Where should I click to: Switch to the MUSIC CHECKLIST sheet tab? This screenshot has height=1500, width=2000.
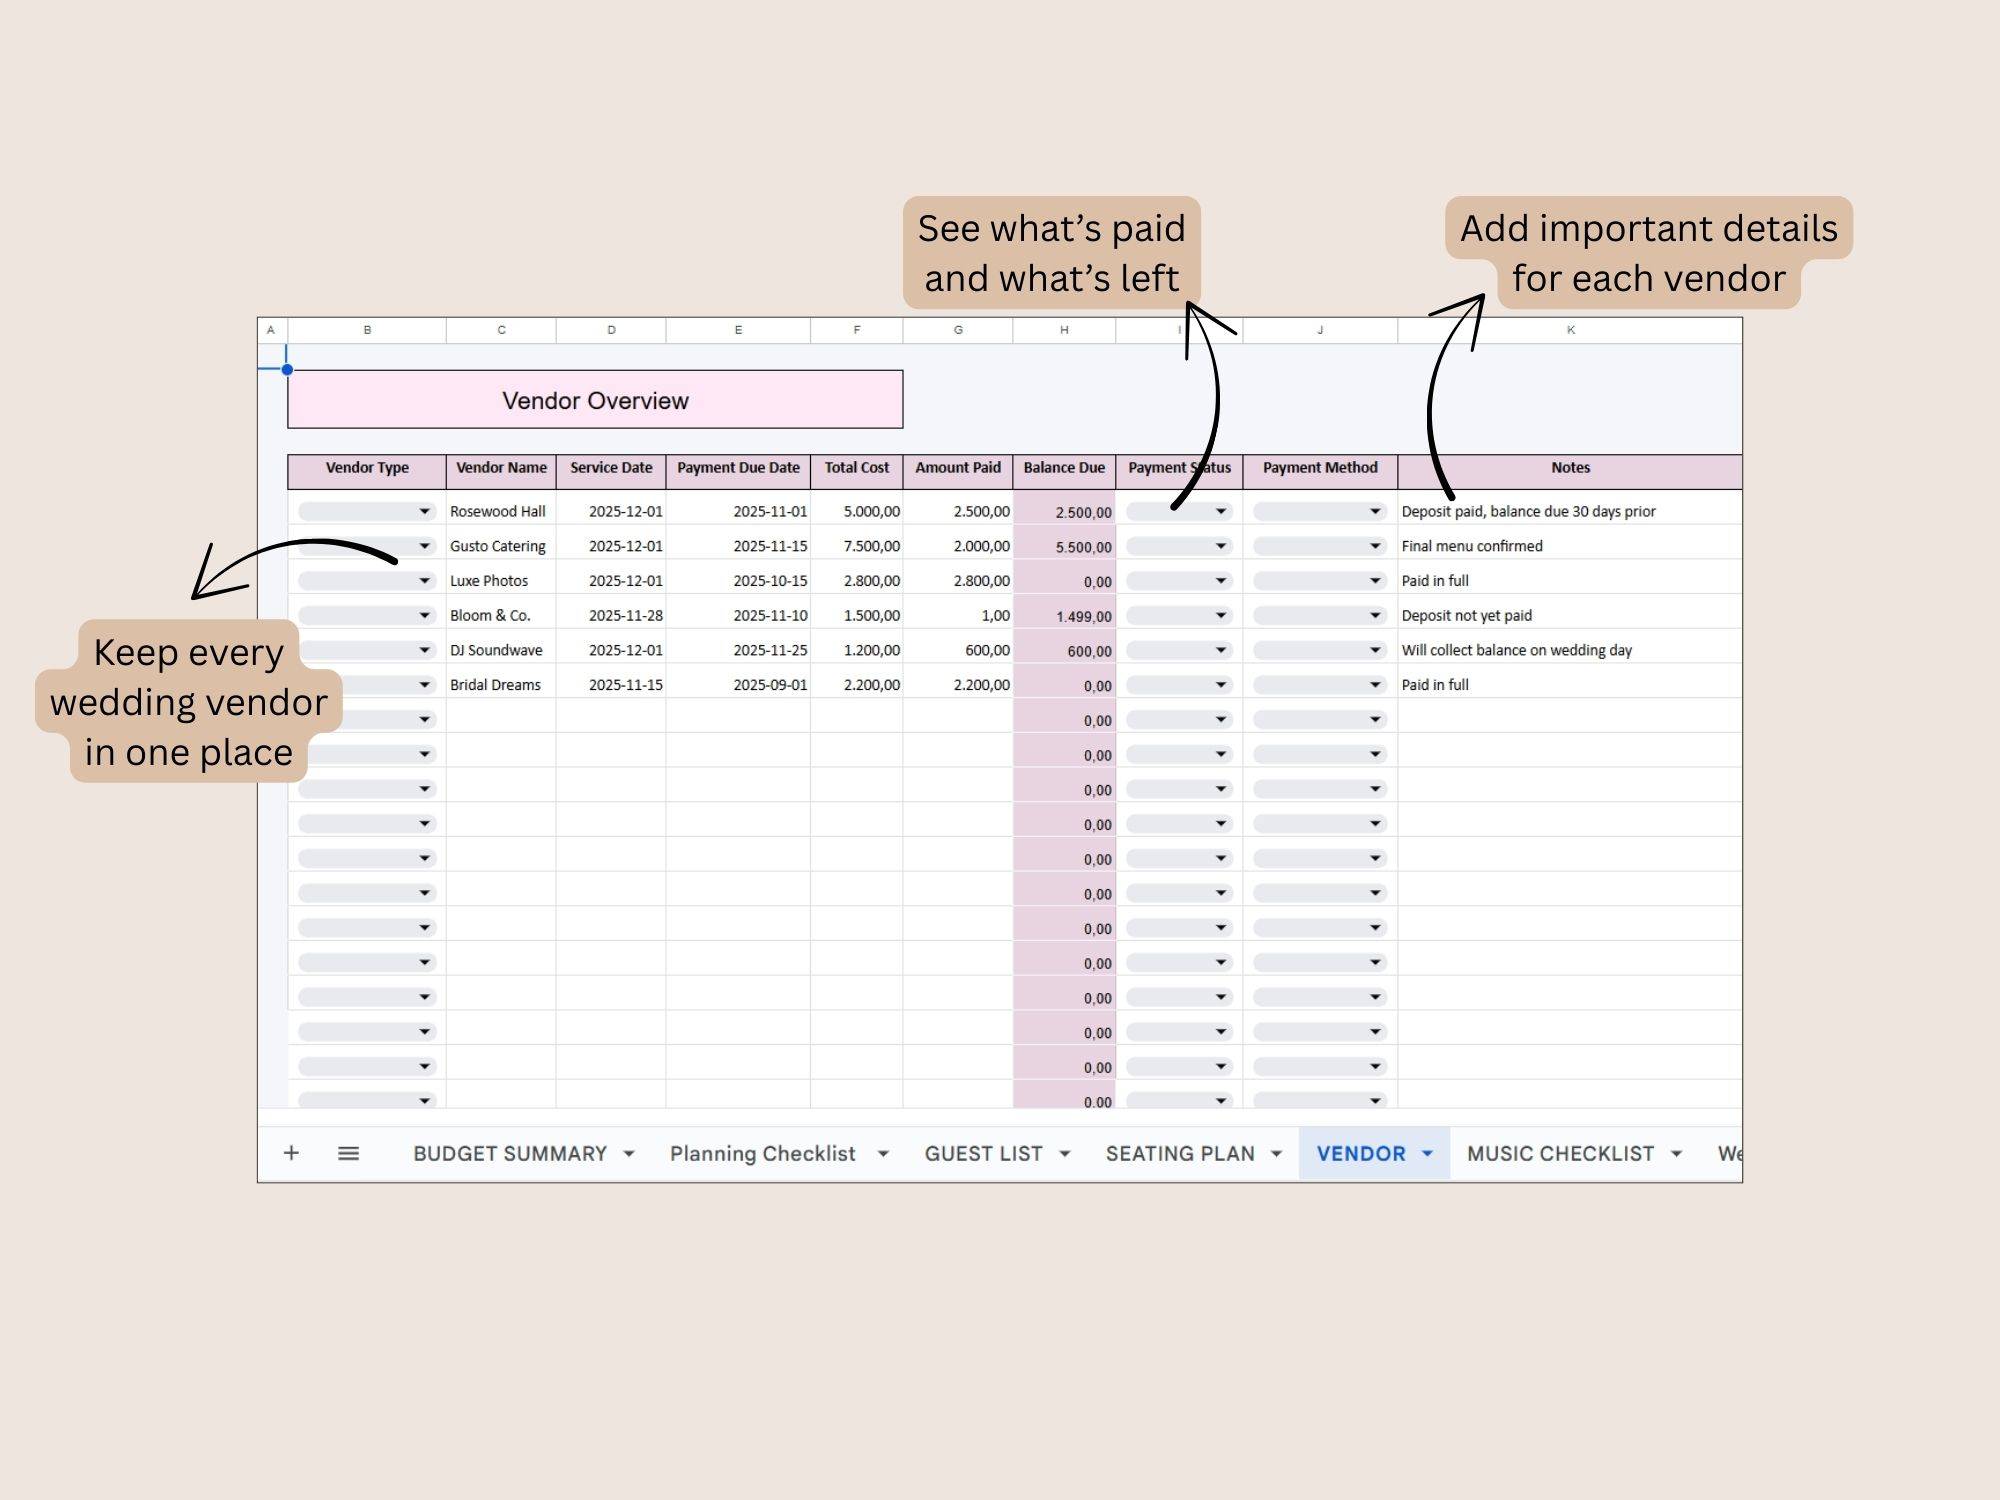point(1560,1154)
